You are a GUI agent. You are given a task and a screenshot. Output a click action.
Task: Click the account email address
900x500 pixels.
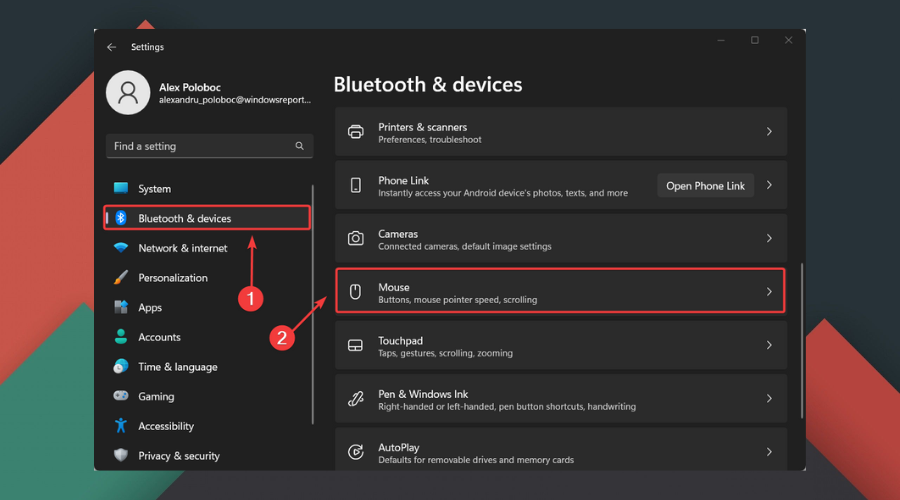235,100
